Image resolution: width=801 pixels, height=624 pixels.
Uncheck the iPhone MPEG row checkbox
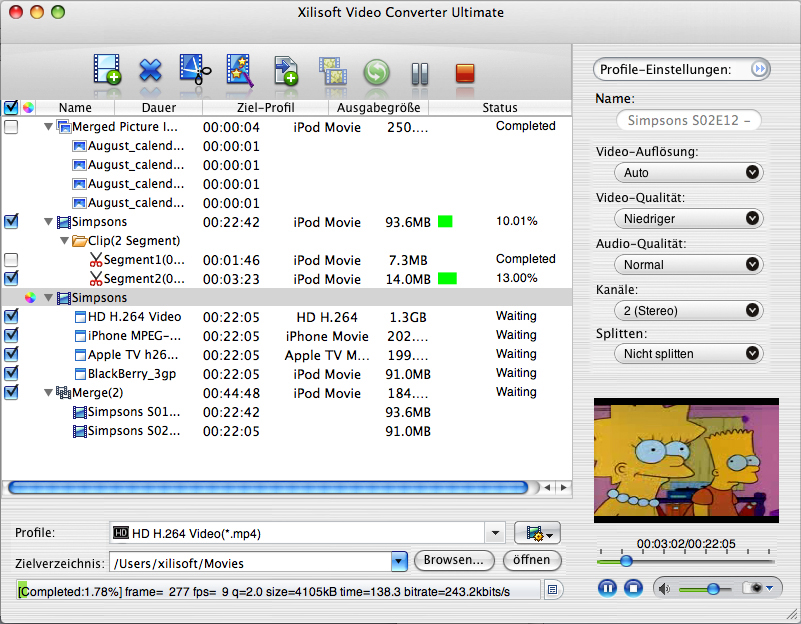tap(11, 335)
